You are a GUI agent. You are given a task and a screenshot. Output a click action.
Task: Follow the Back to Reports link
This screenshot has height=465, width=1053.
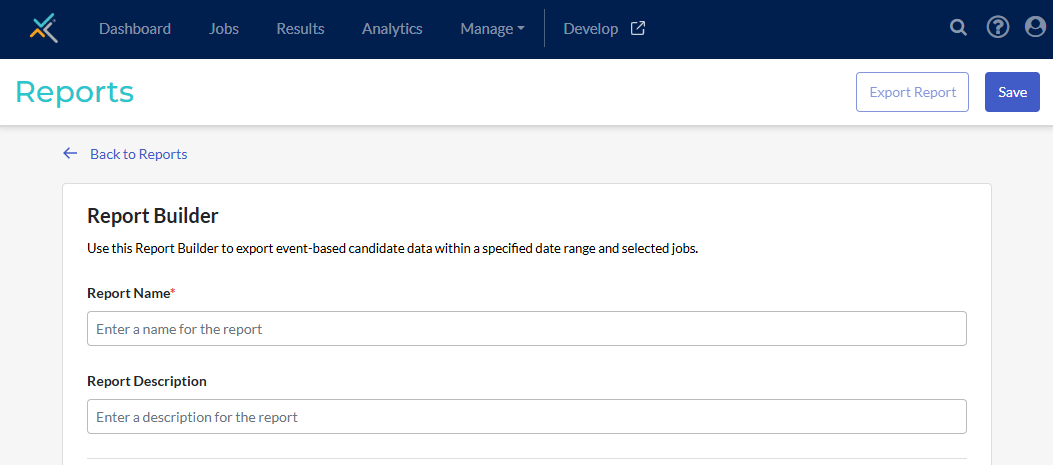click(x=138, y=154)
